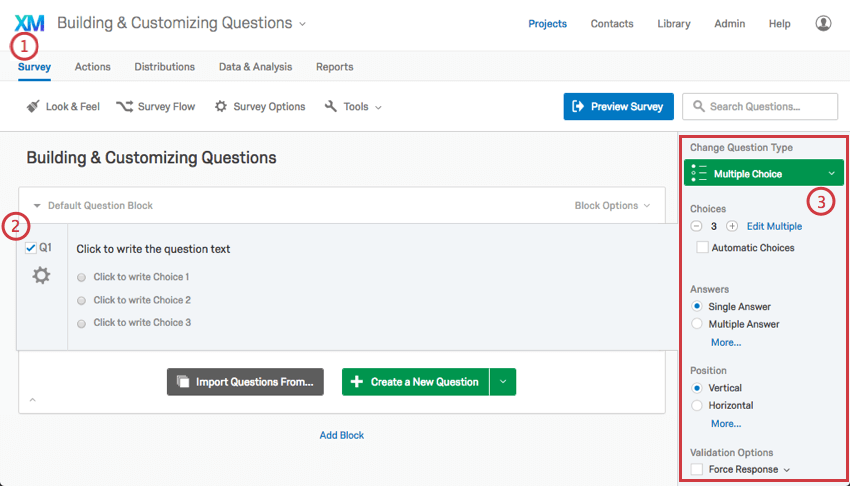Screen dimensions: 850x486
Task: Expand the Block Options dropdown
Action: coord(612,205)
